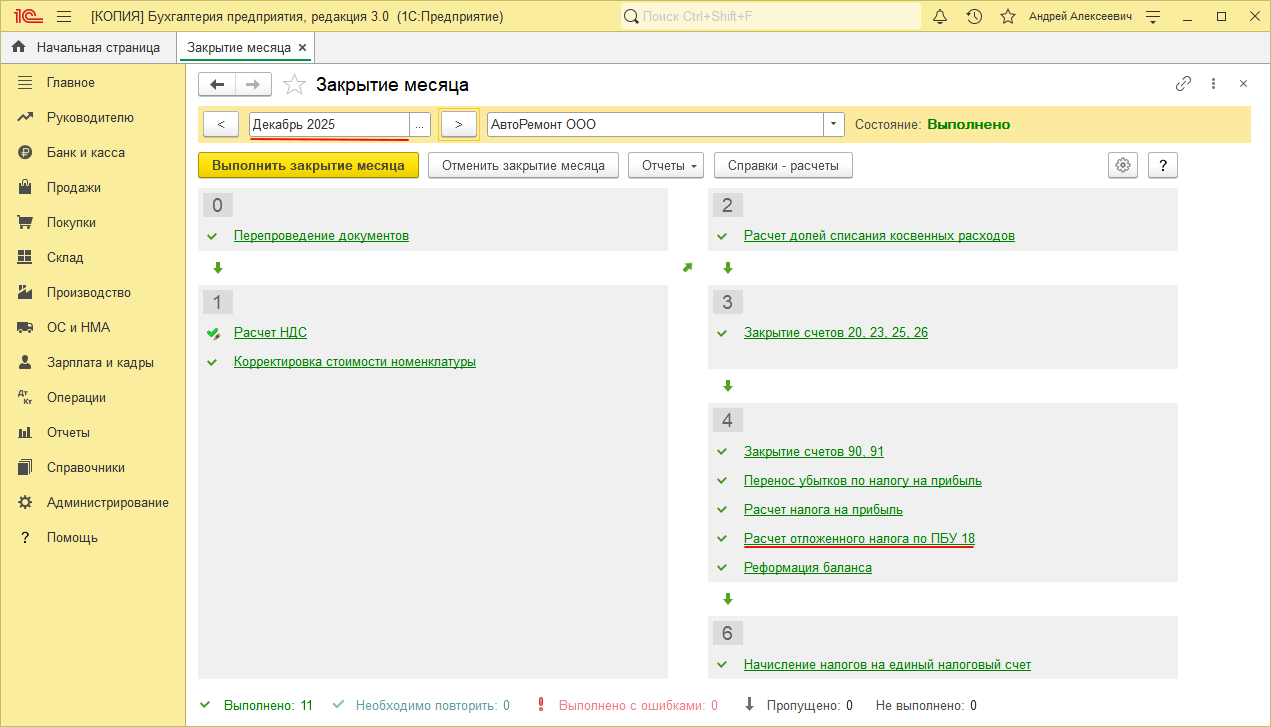Open the Реформация баланса link
The height and width of the screenshot is (727, 1271).
coord(807,567)
